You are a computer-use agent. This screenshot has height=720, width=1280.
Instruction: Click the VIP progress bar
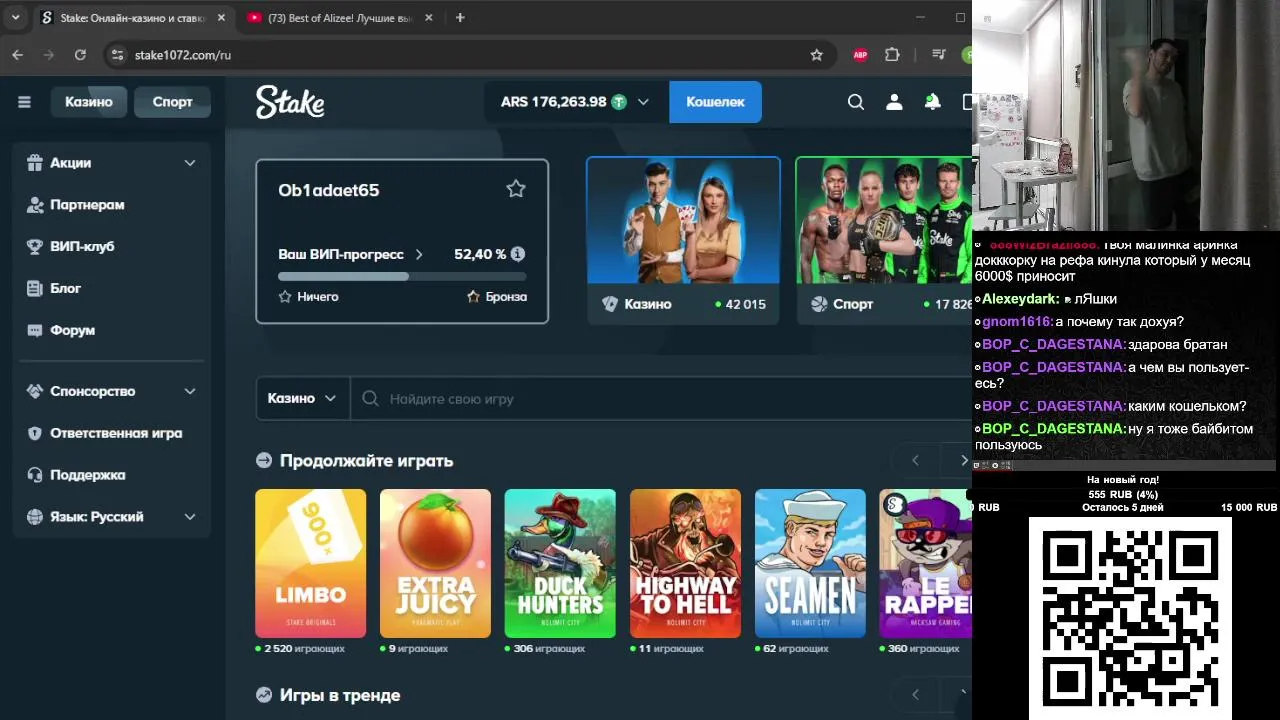coord(402,276)
